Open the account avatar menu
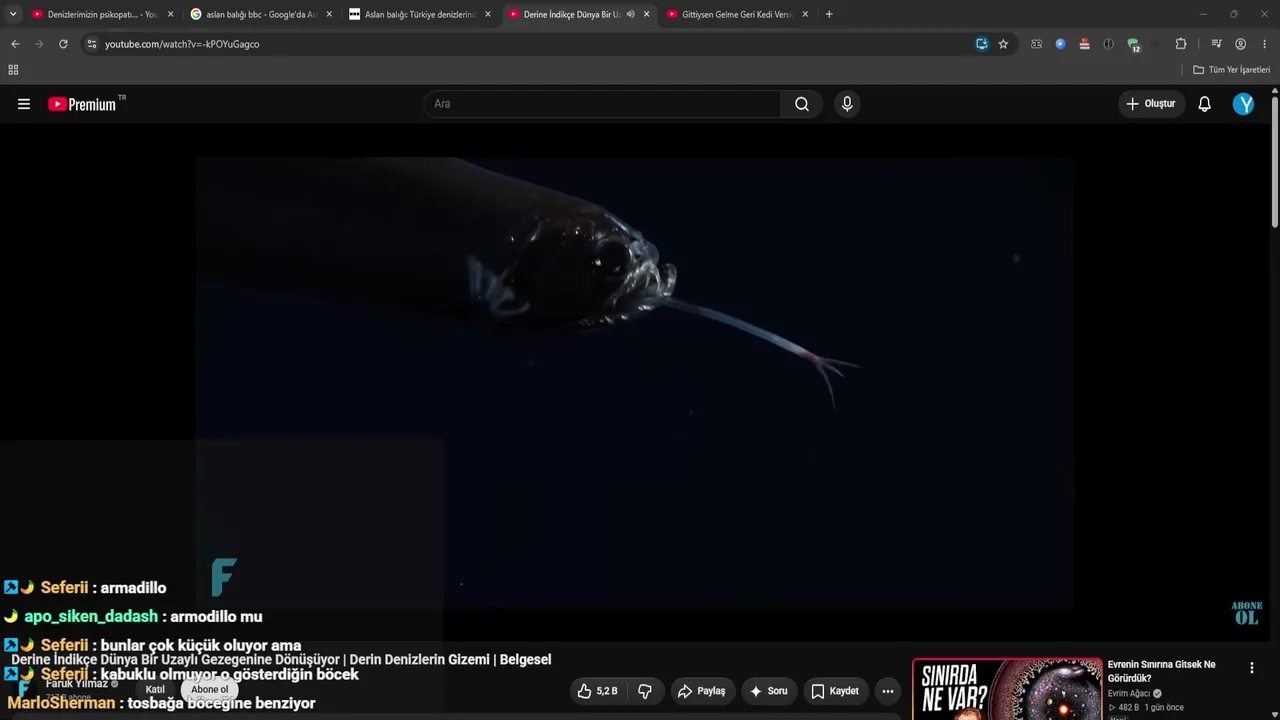This screenshot has height=720, width=1280. [x=1243, y=104]
